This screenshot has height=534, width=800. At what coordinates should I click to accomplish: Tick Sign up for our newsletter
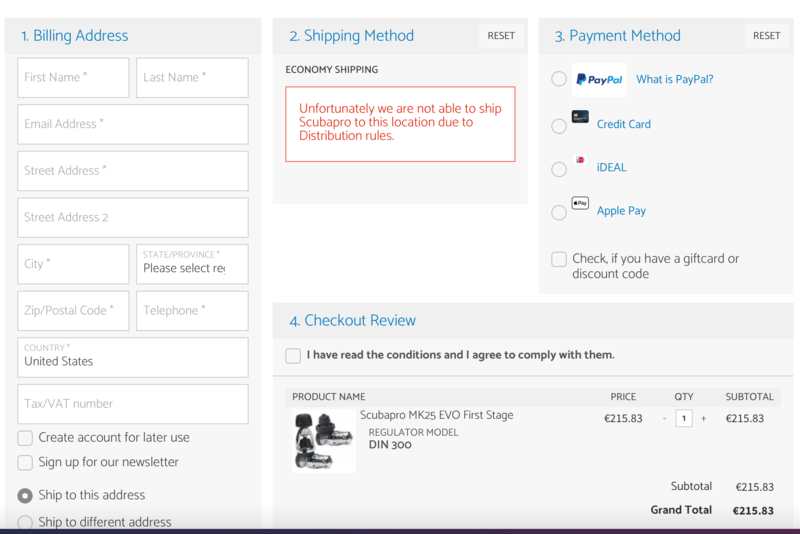[25, 463]
